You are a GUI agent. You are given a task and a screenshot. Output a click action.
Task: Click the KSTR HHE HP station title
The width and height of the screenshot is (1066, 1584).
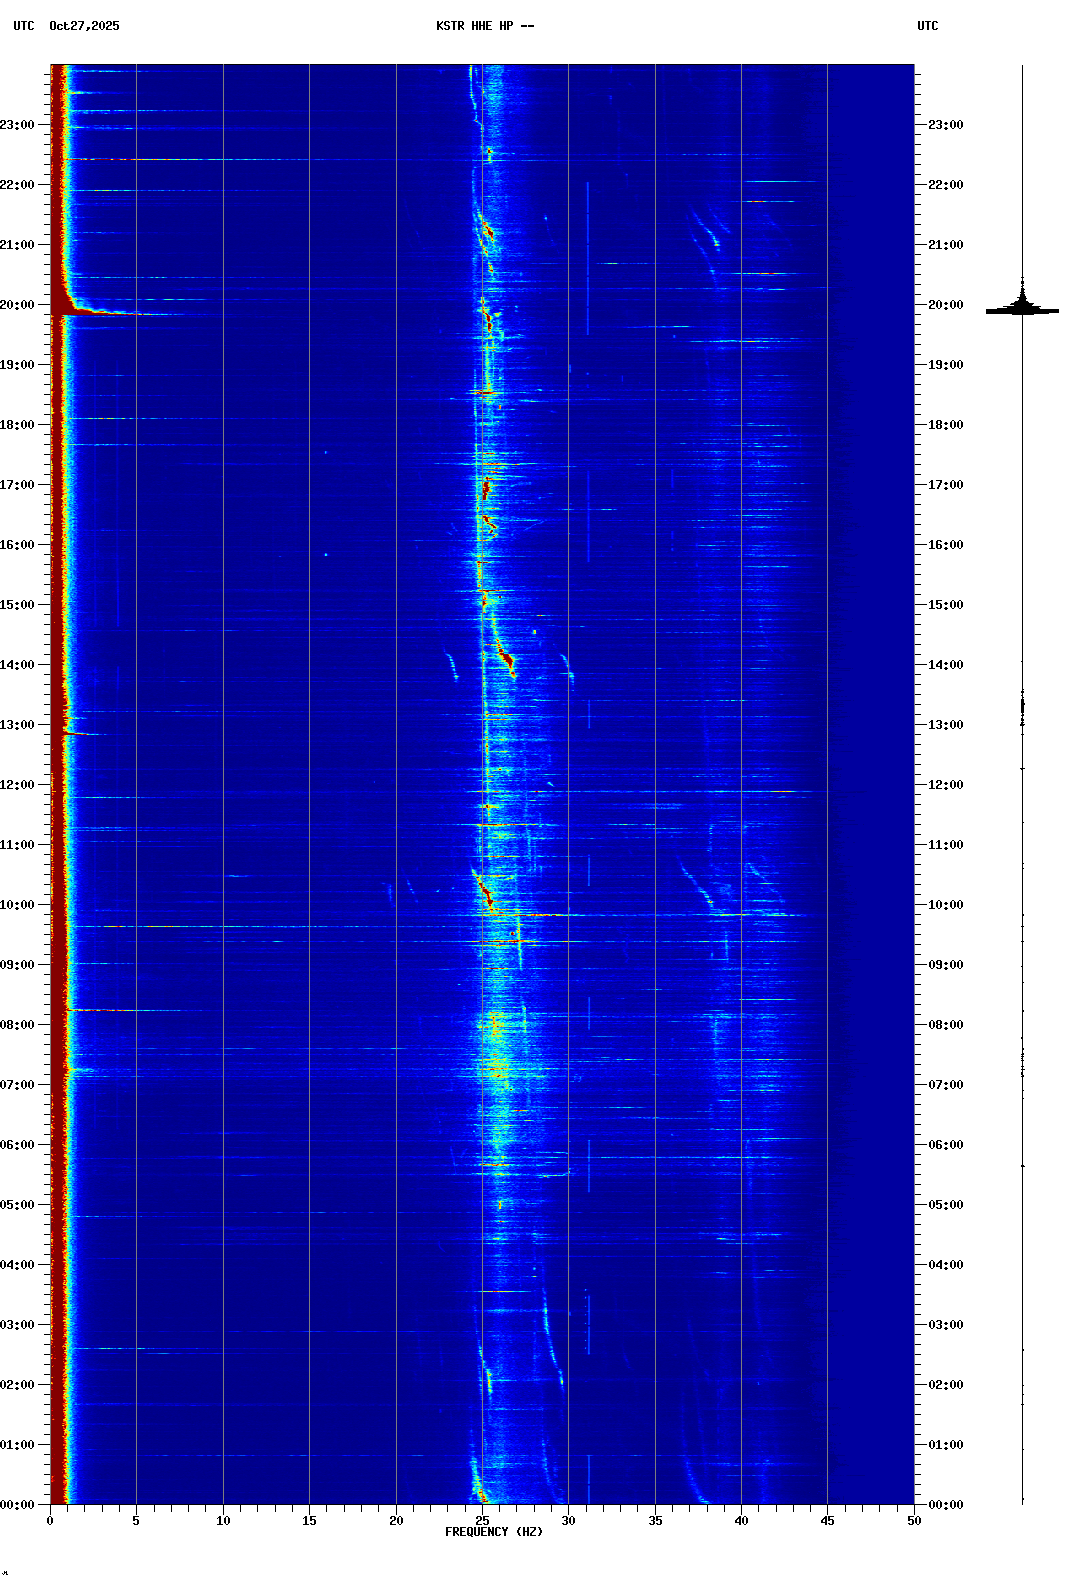484,26
